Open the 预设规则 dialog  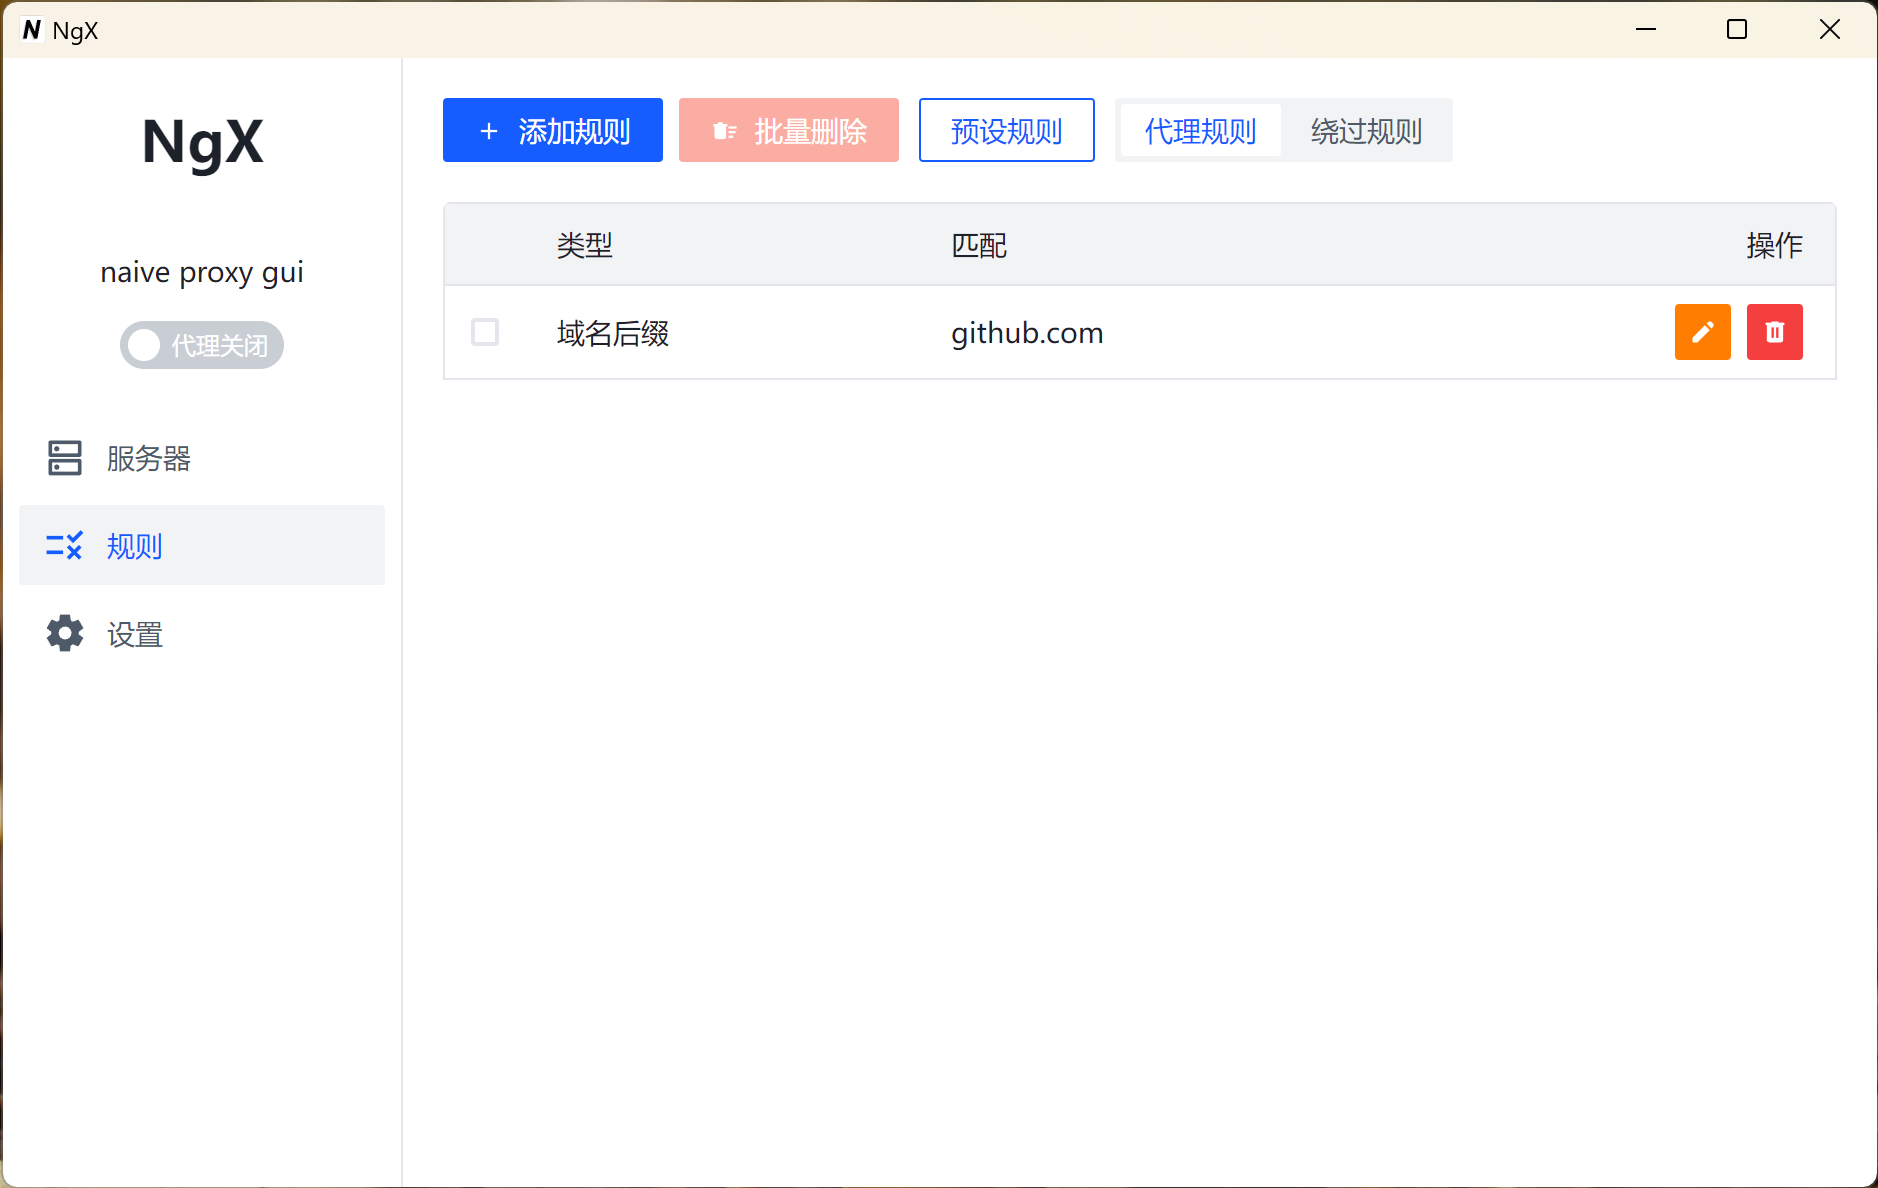[x=1006, y=130]
